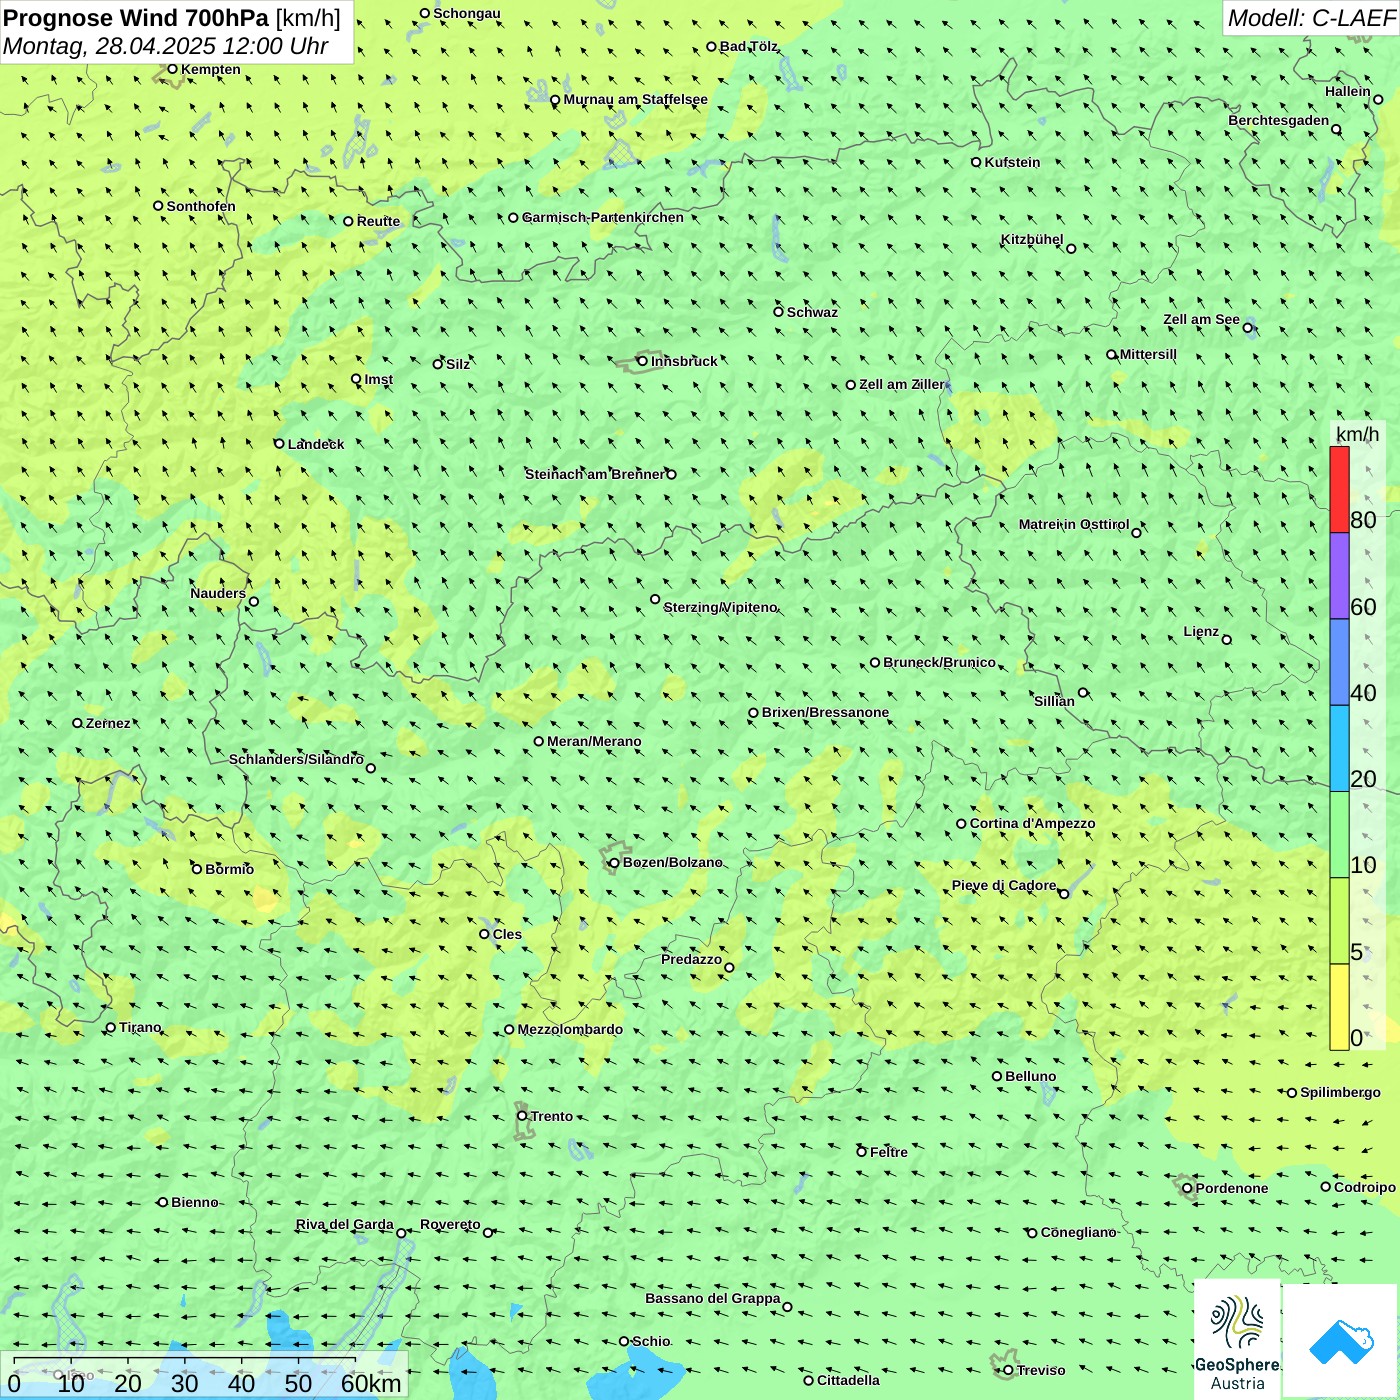Click the Spilimbergo label
Image resolution: width=1400 pixels, height=1400 pixels.
pyautogui.click(x=1340, y=1092)
